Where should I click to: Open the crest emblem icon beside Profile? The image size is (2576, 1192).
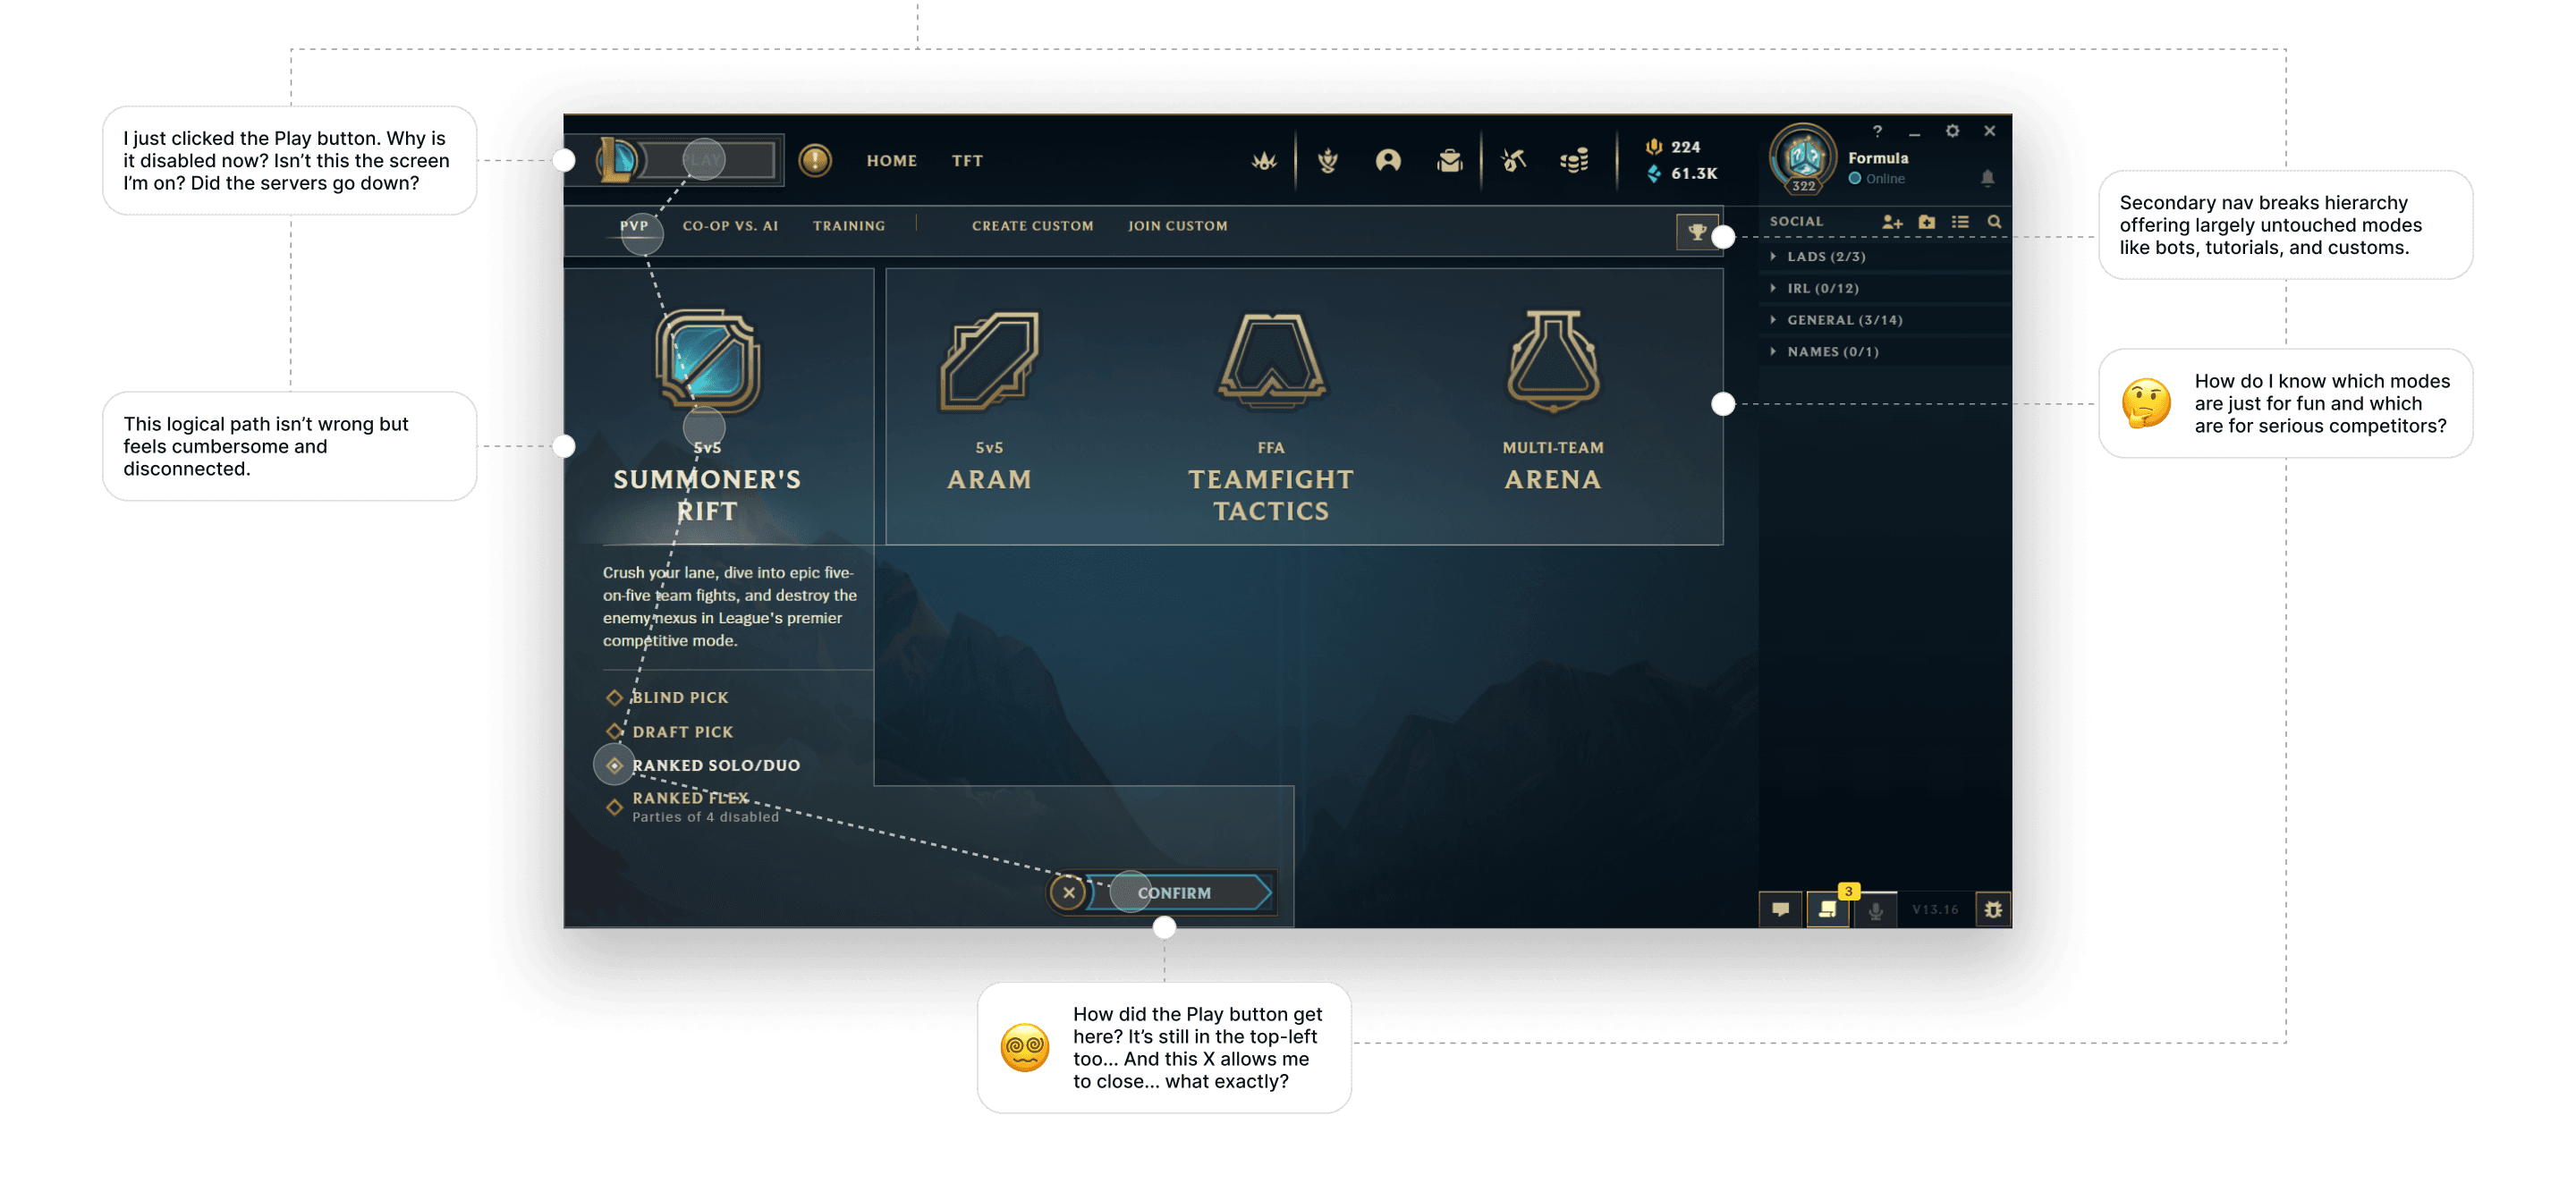tap(1327, 160)
